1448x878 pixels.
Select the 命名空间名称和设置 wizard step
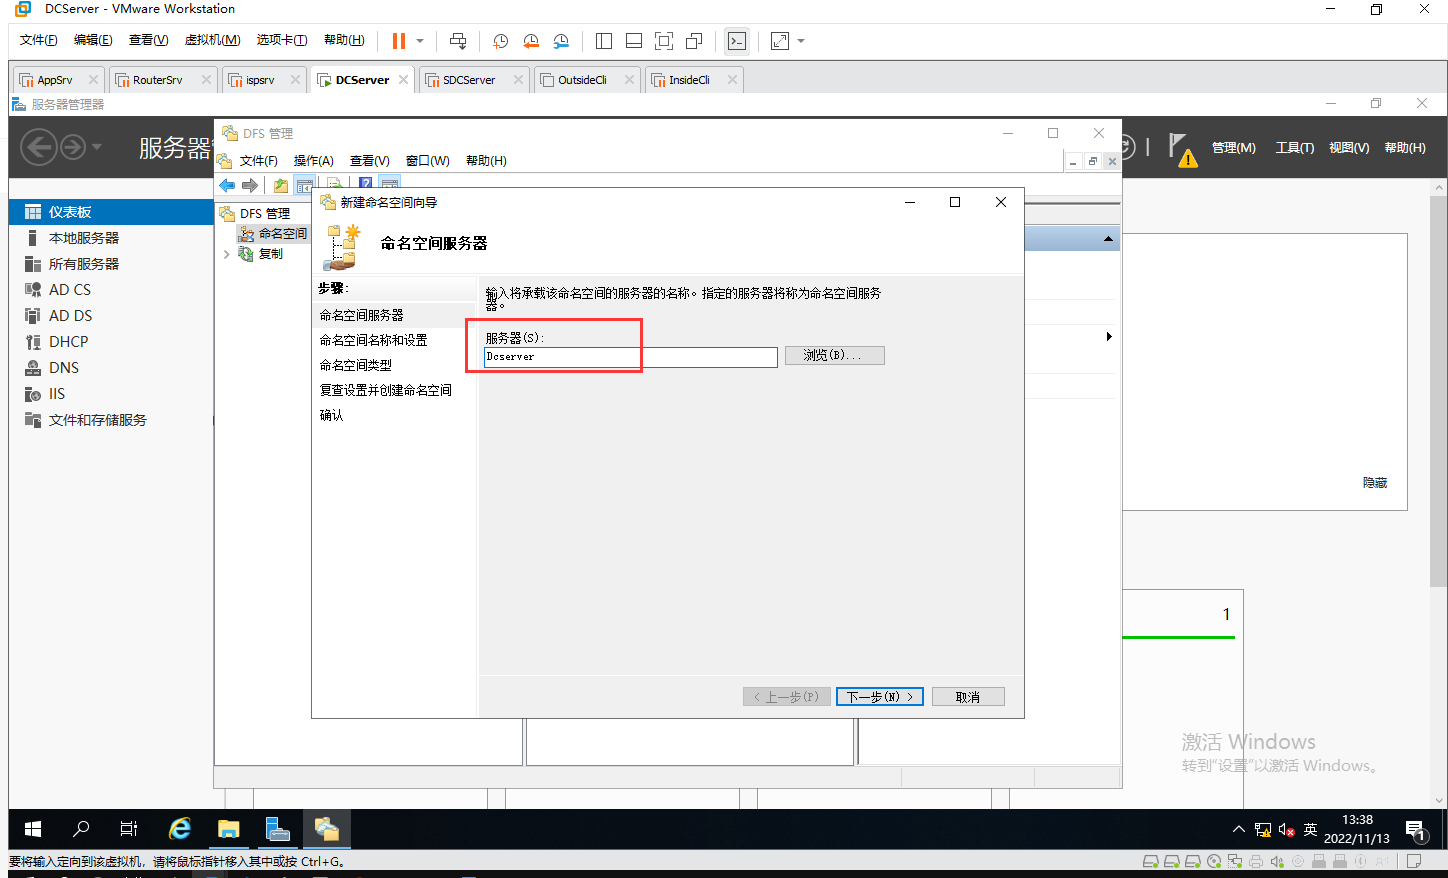(x=373, y=340)
